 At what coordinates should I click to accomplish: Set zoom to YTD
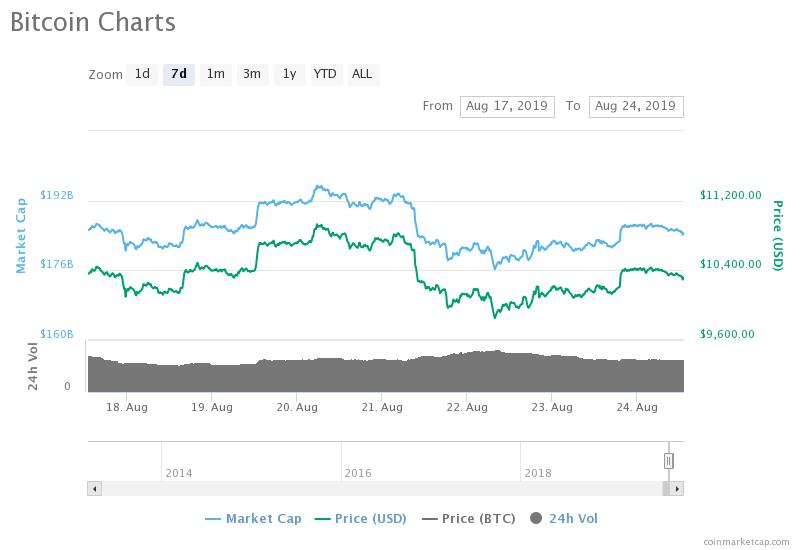point(325,74)
